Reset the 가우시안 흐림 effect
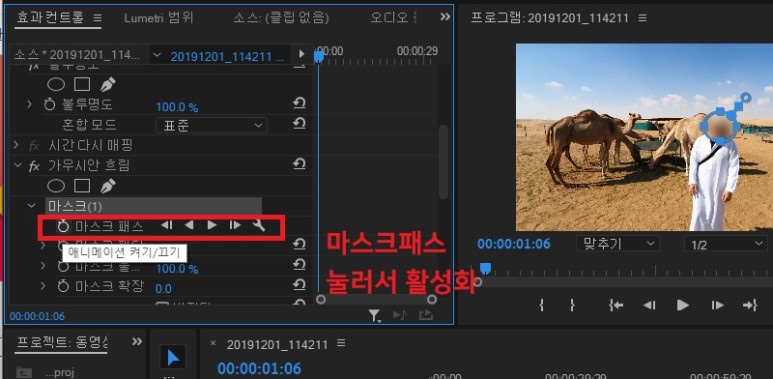 pos(299,164)
